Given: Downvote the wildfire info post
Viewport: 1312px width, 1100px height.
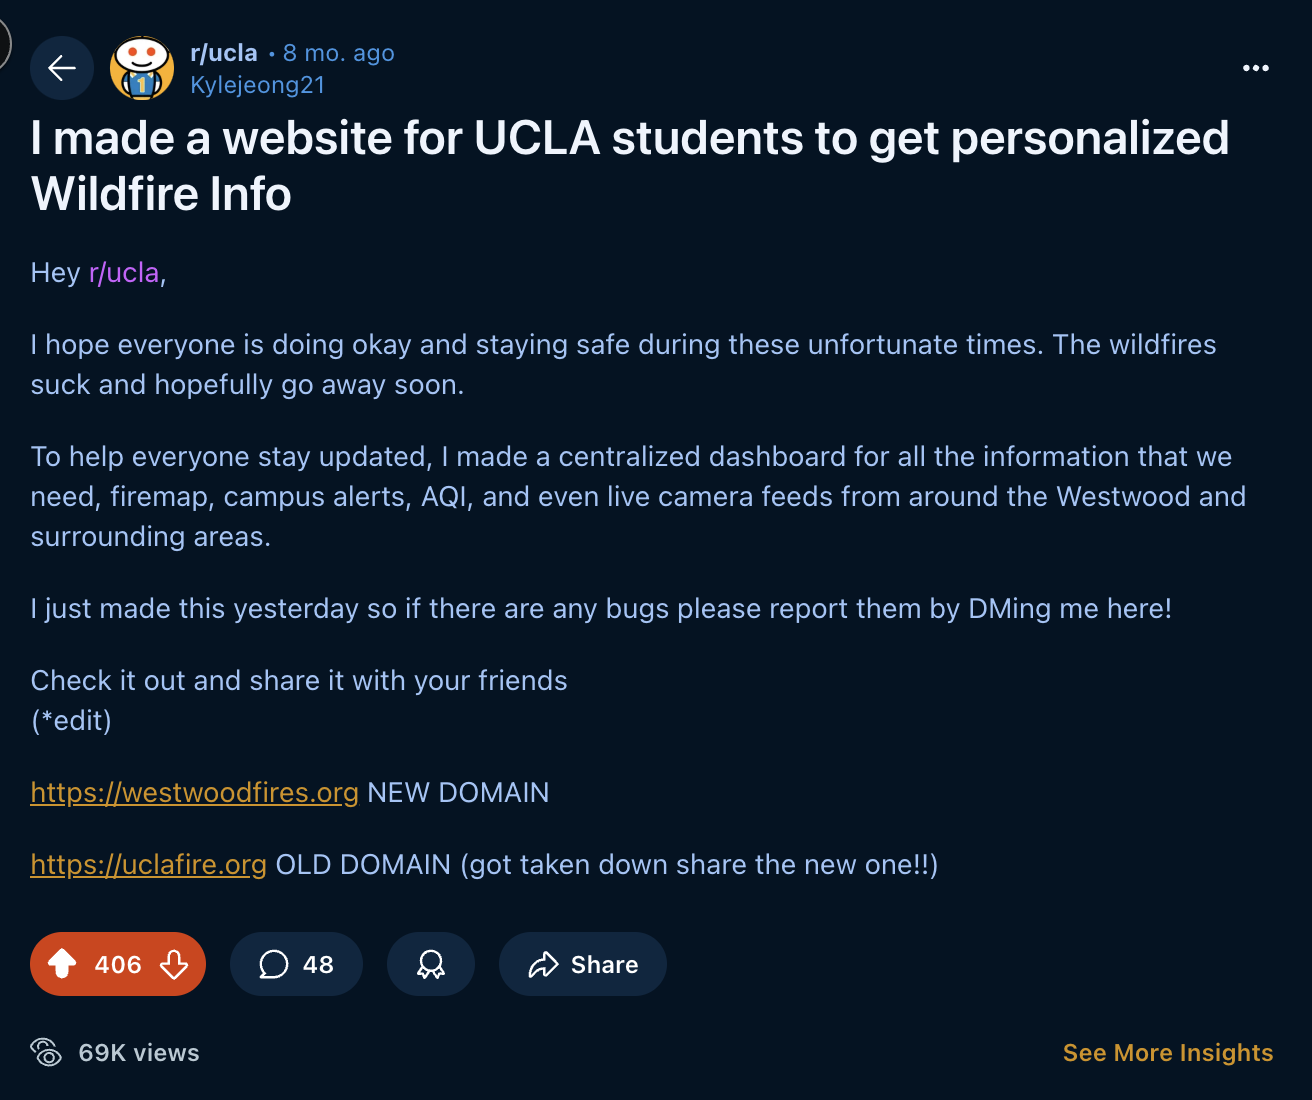Looking at the screenshot, I should (x=173, y=964).
